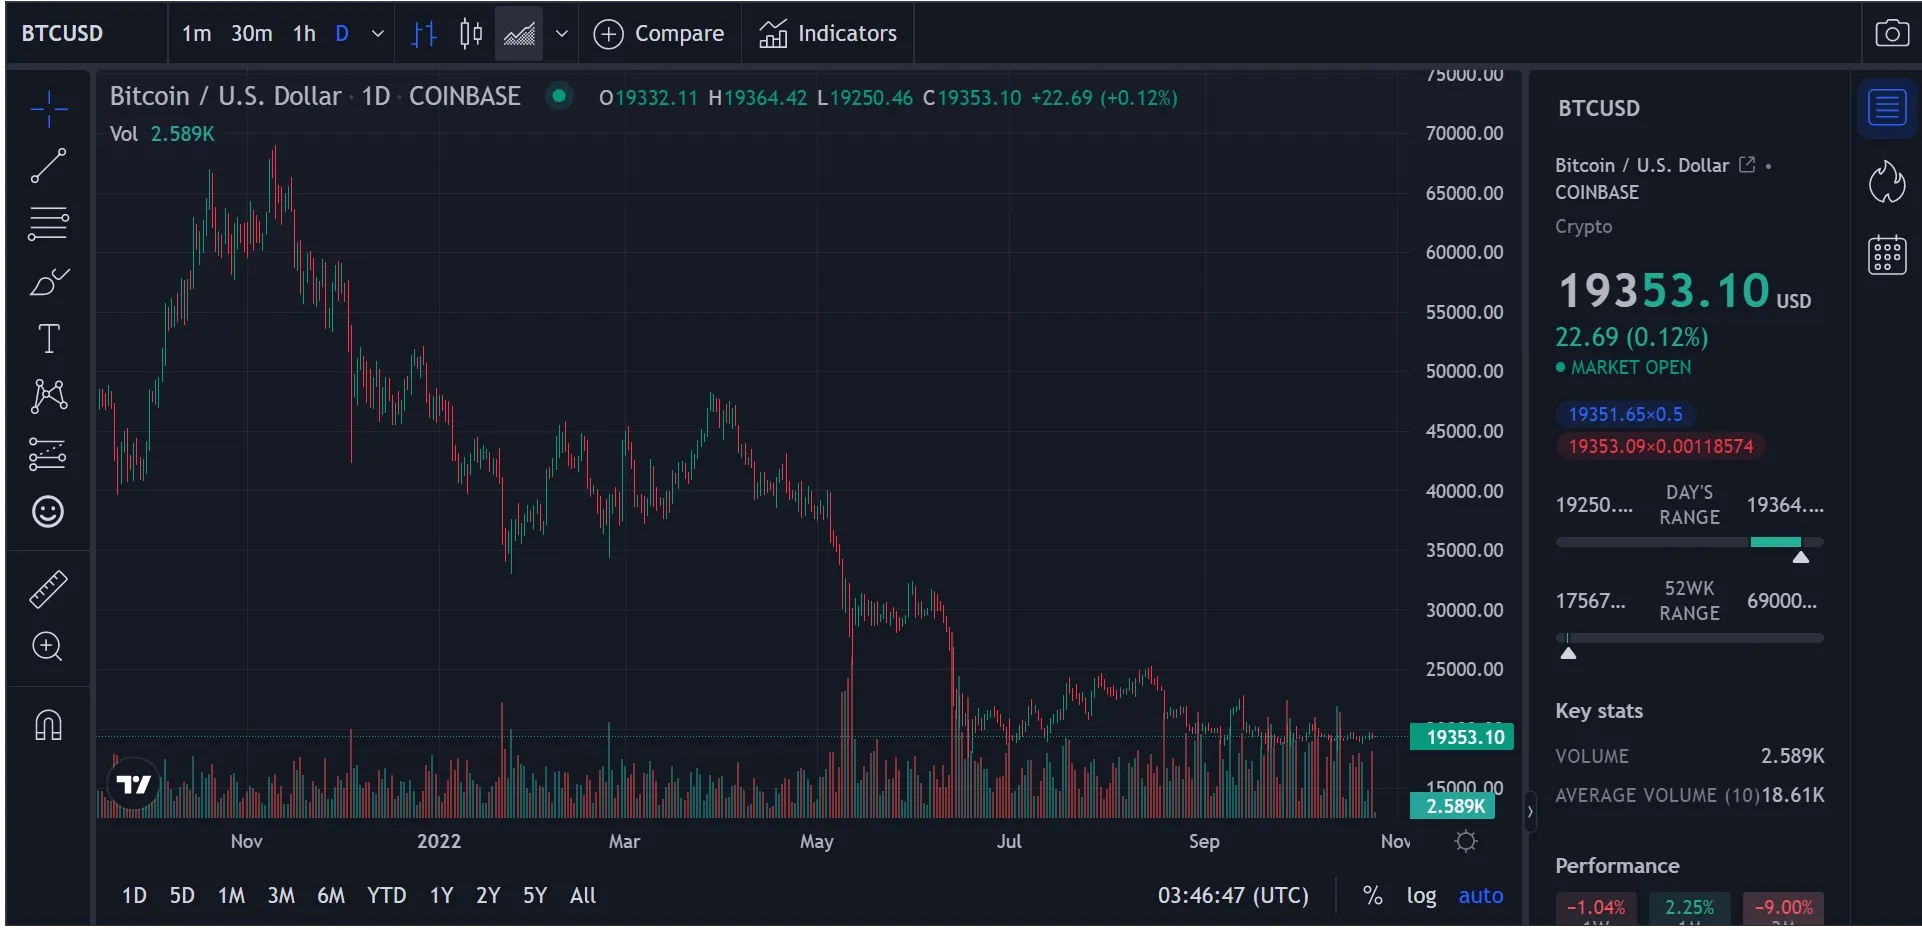Open the chart style dropdown arrow
This screenshot has width=1922, height=930.
(x=562, y=34)
